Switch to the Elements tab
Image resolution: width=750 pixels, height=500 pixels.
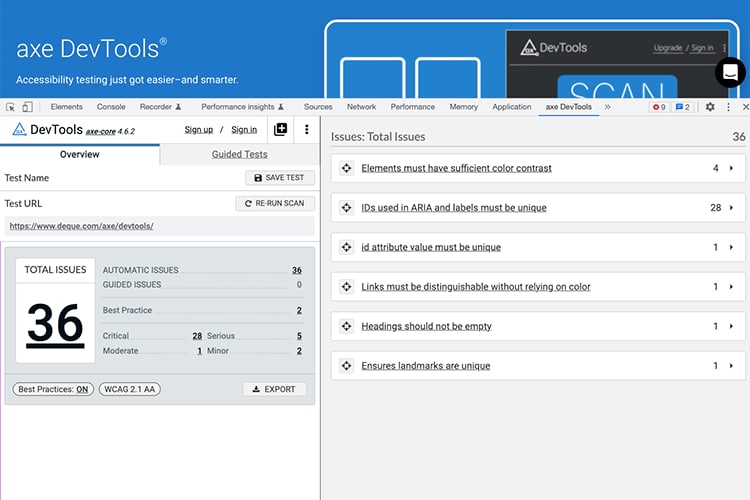click(x=66, y=107)
